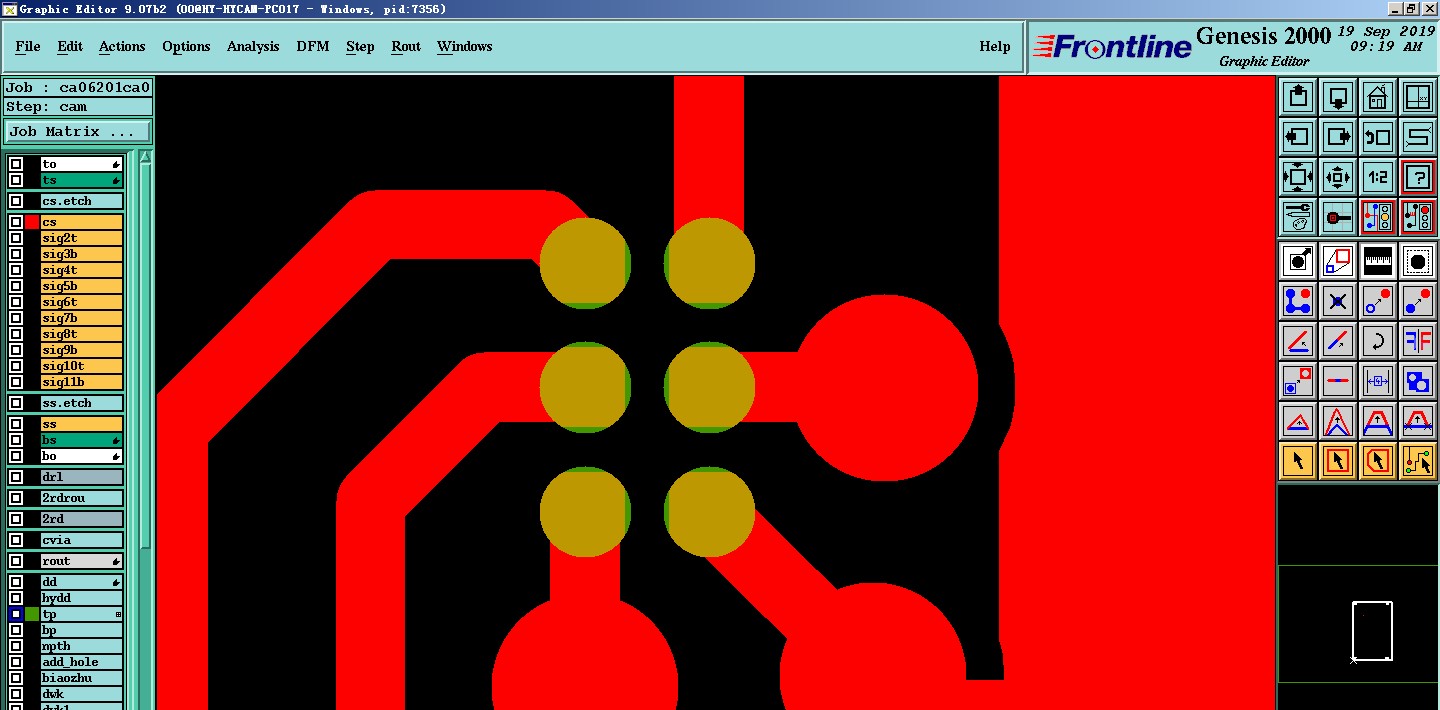The image size is (1440, 710).
Task: Click the previous view undo-arrow icon
Action: tap(1378, 137)
